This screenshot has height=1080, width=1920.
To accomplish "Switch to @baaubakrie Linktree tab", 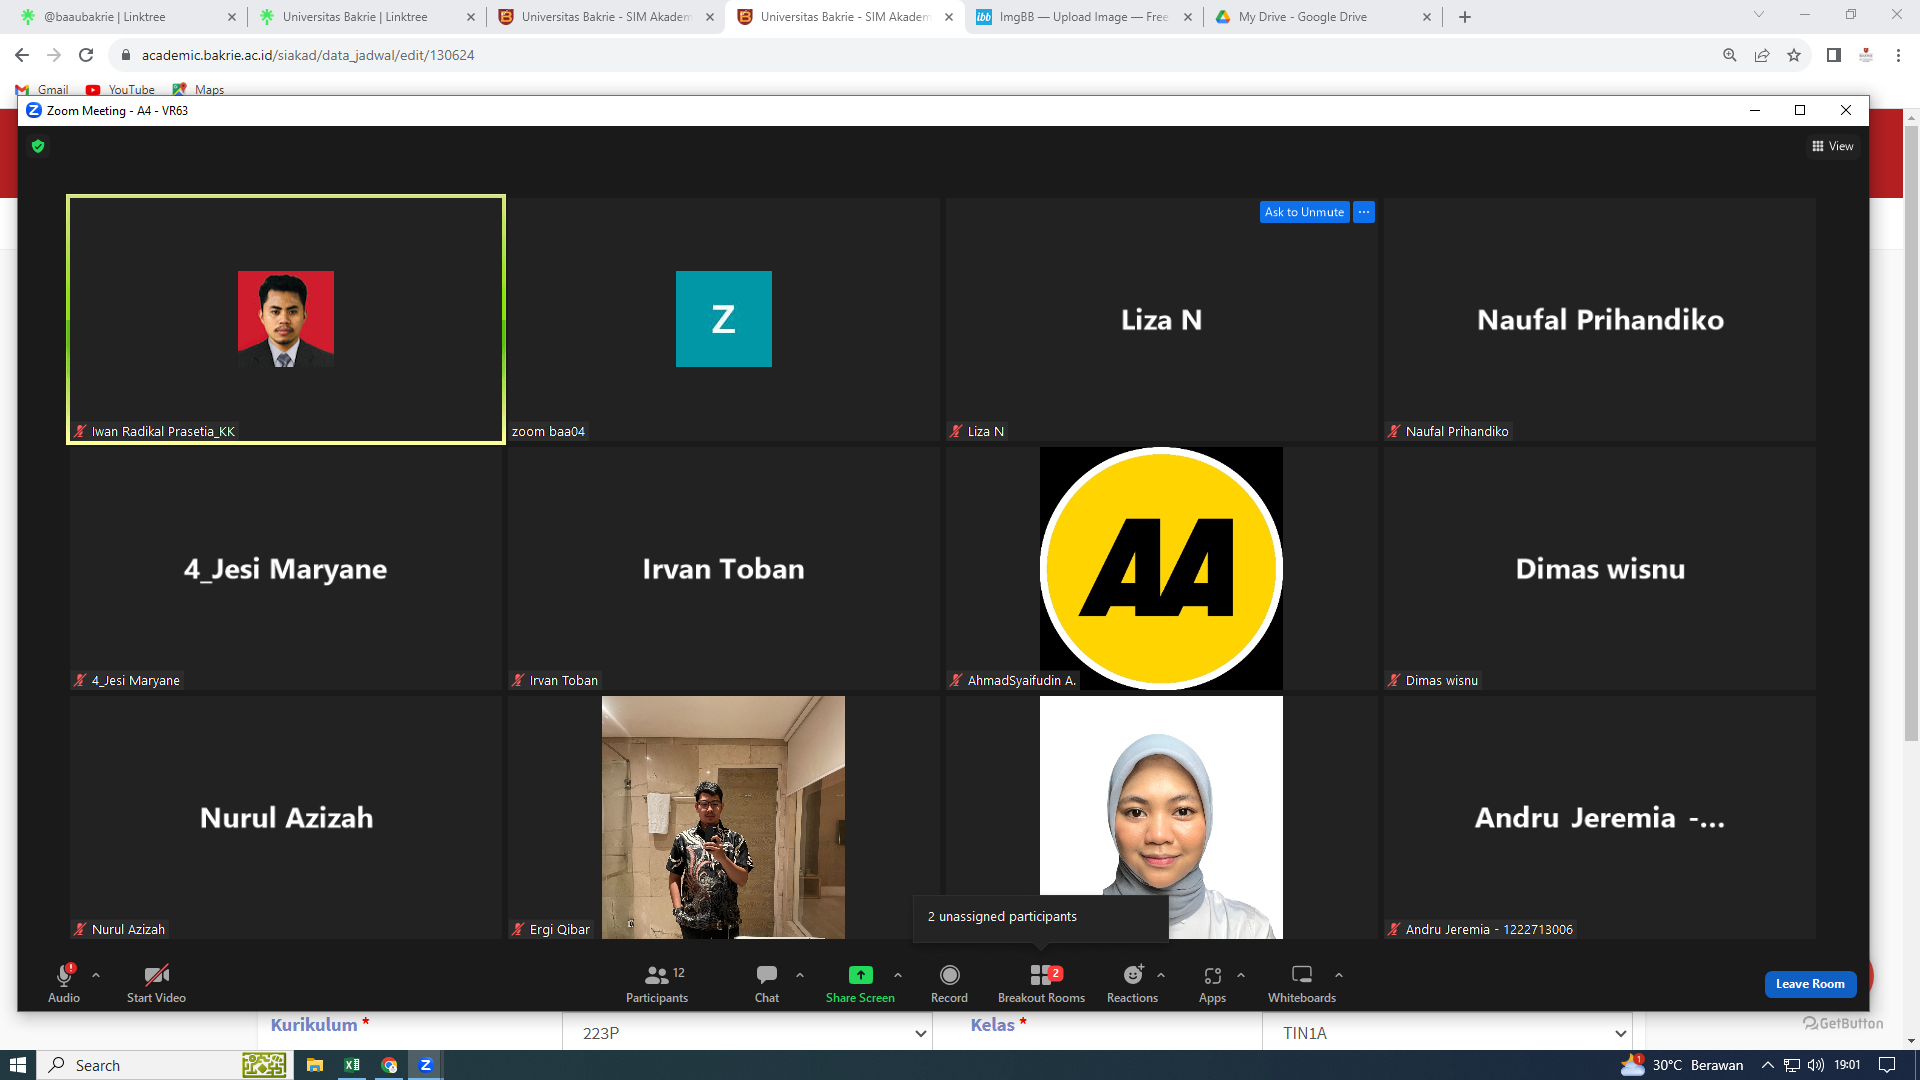I will (x=128, y=17).
